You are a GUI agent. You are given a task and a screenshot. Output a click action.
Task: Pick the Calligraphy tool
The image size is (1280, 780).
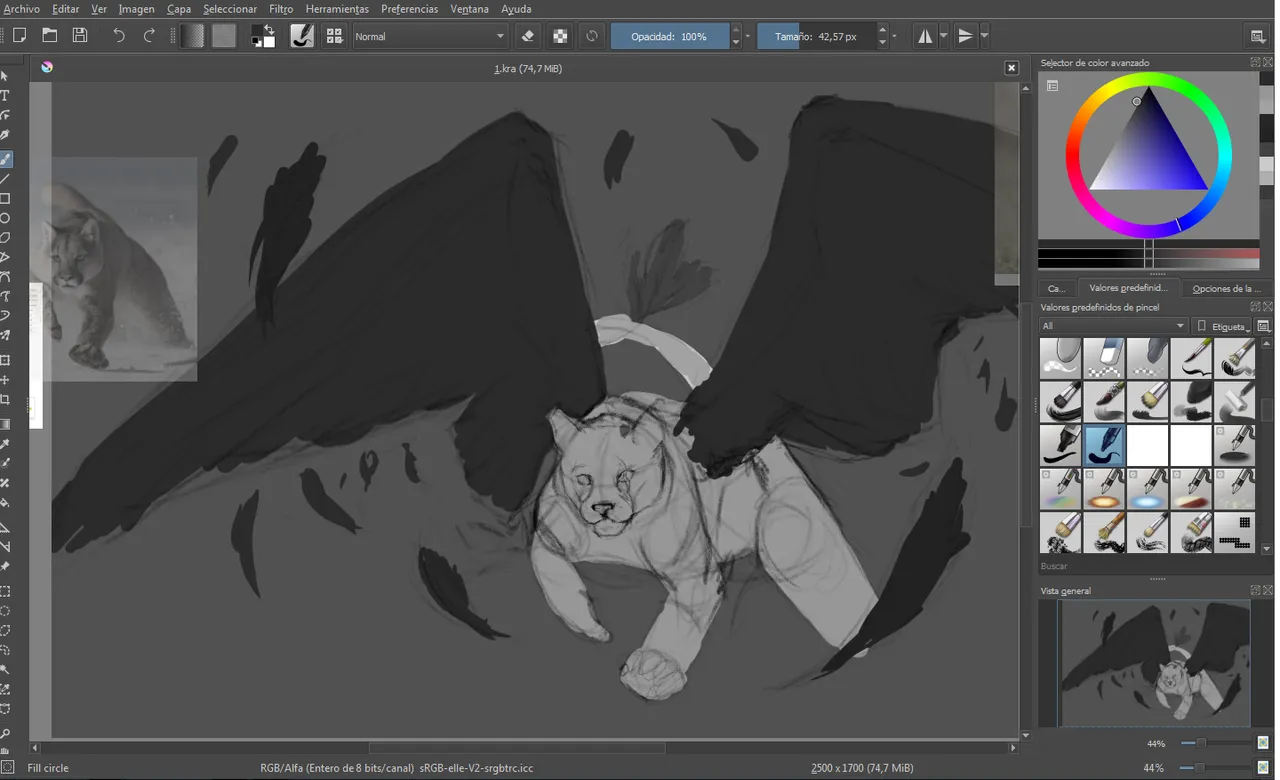pos(5,135)
